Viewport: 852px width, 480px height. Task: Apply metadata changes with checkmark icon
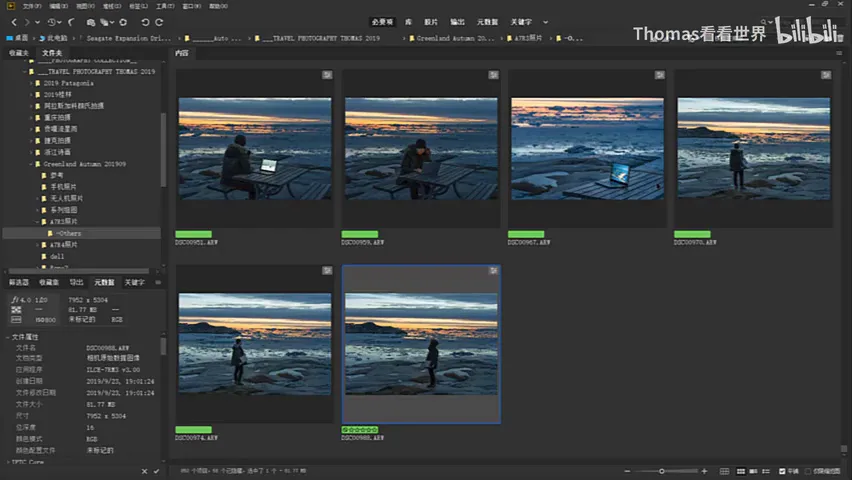[x=156, y=472]
